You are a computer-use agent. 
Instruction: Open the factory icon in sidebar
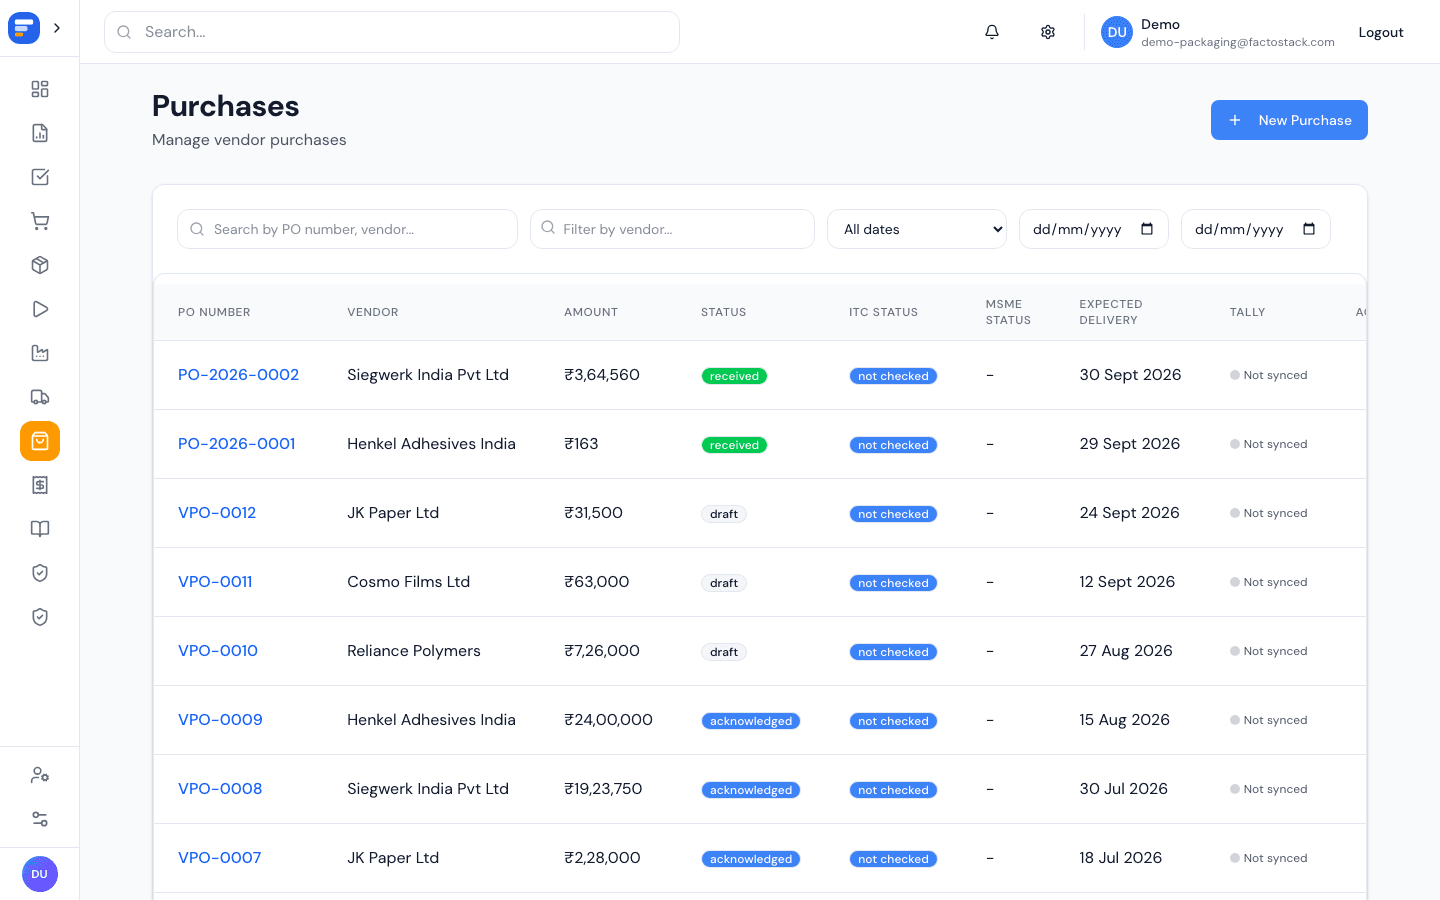pos(40,353)
